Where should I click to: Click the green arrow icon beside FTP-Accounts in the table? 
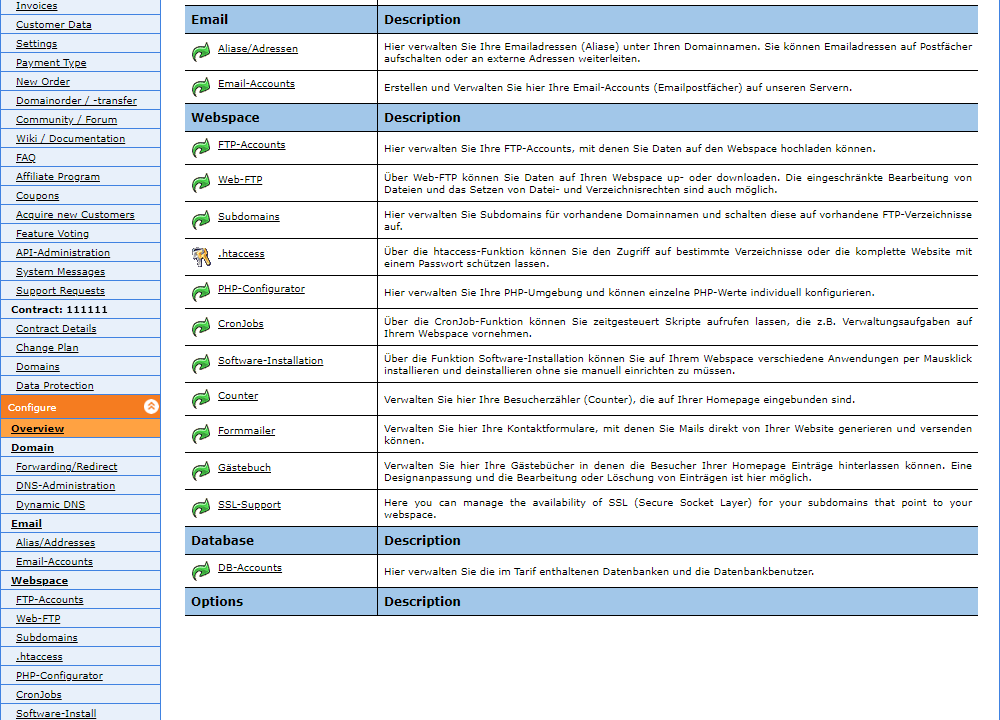pyautogui.click(x=201, y=148)
